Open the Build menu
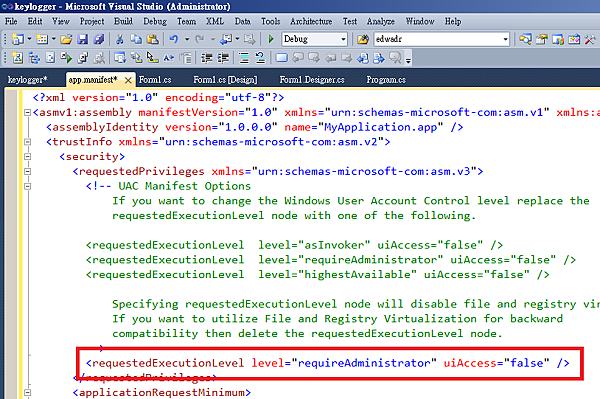The height and width of the screenshot is (399, 600). pos(123,21)
